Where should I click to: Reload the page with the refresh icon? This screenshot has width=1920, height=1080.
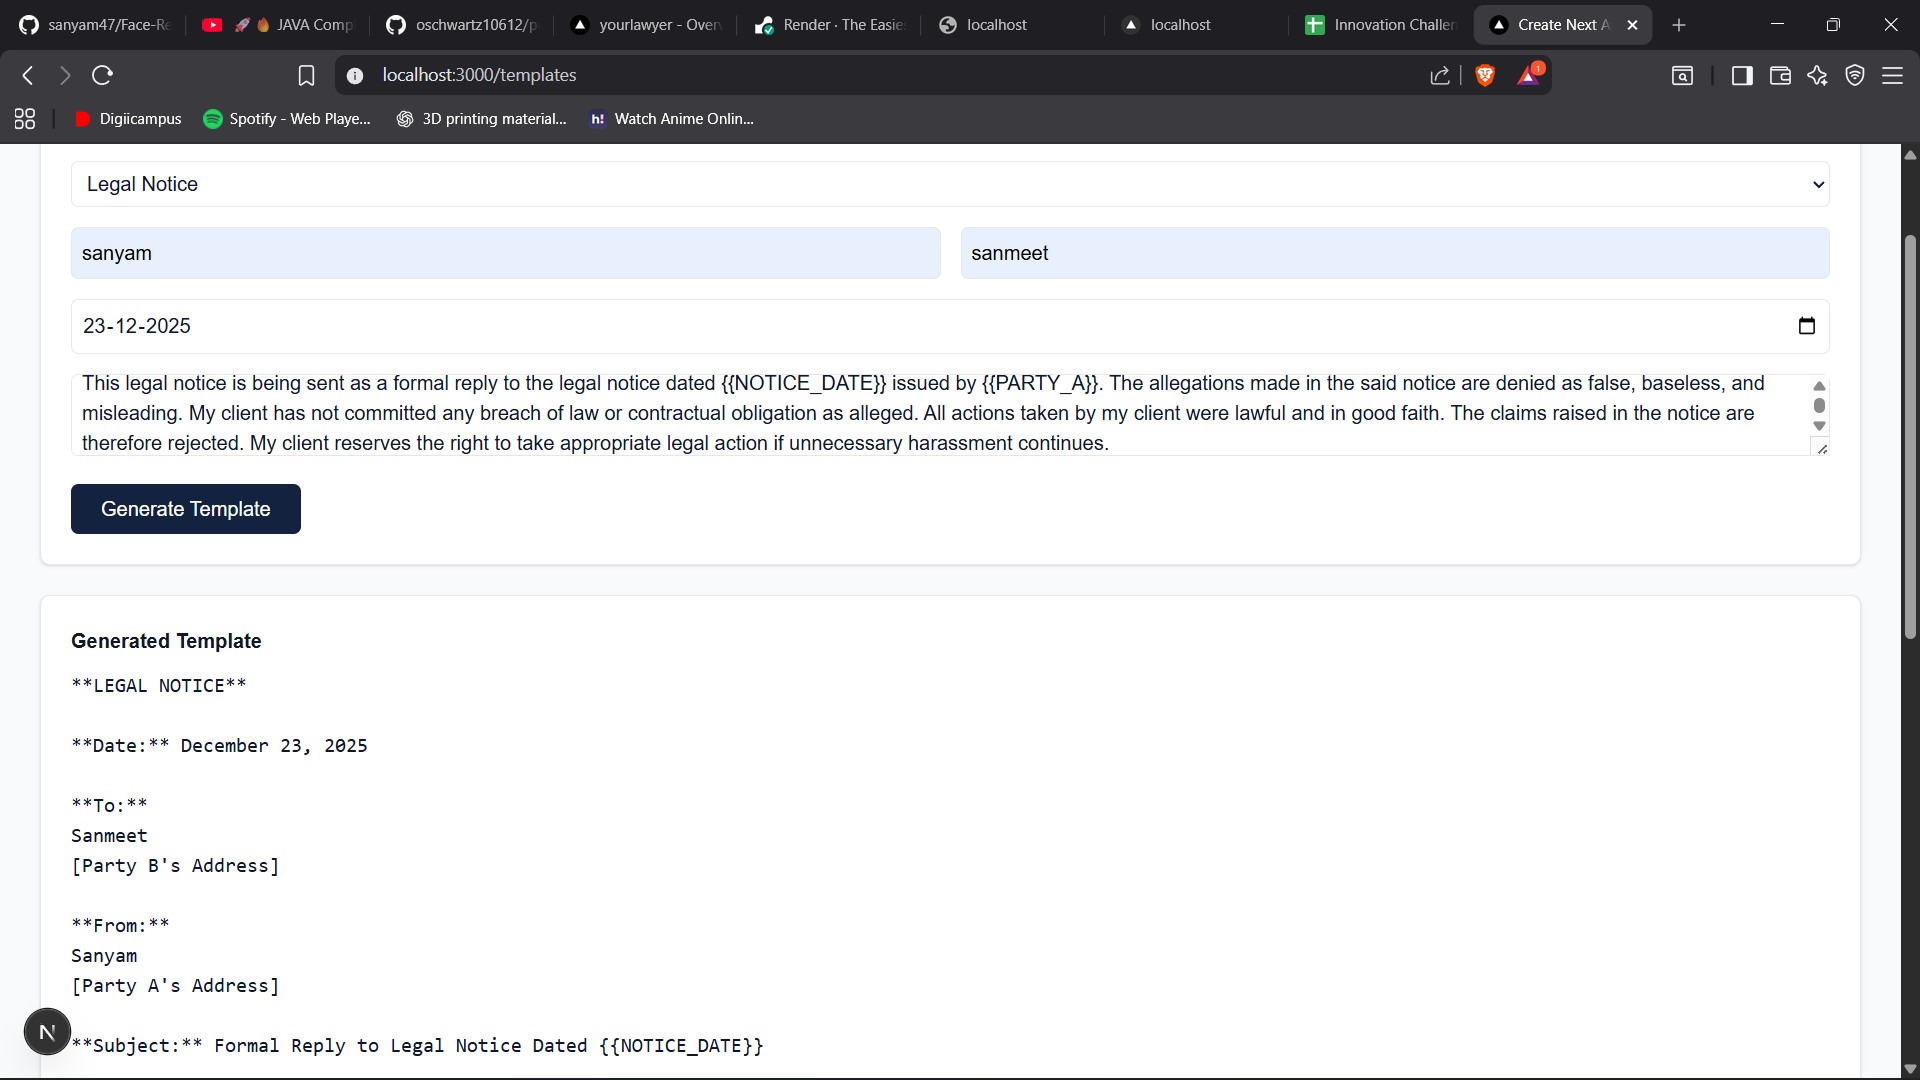(102, 75)
